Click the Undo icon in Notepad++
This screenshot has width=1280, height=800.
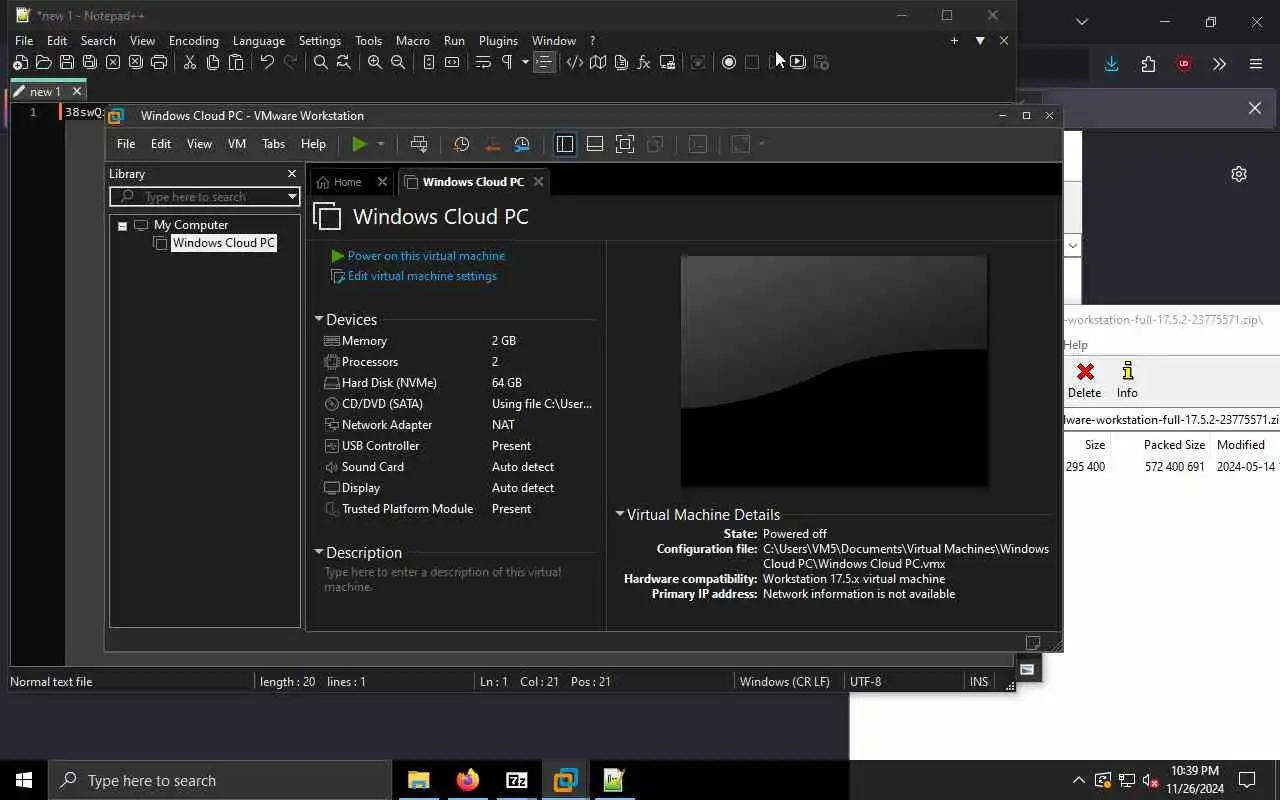(x=267, y=62)
